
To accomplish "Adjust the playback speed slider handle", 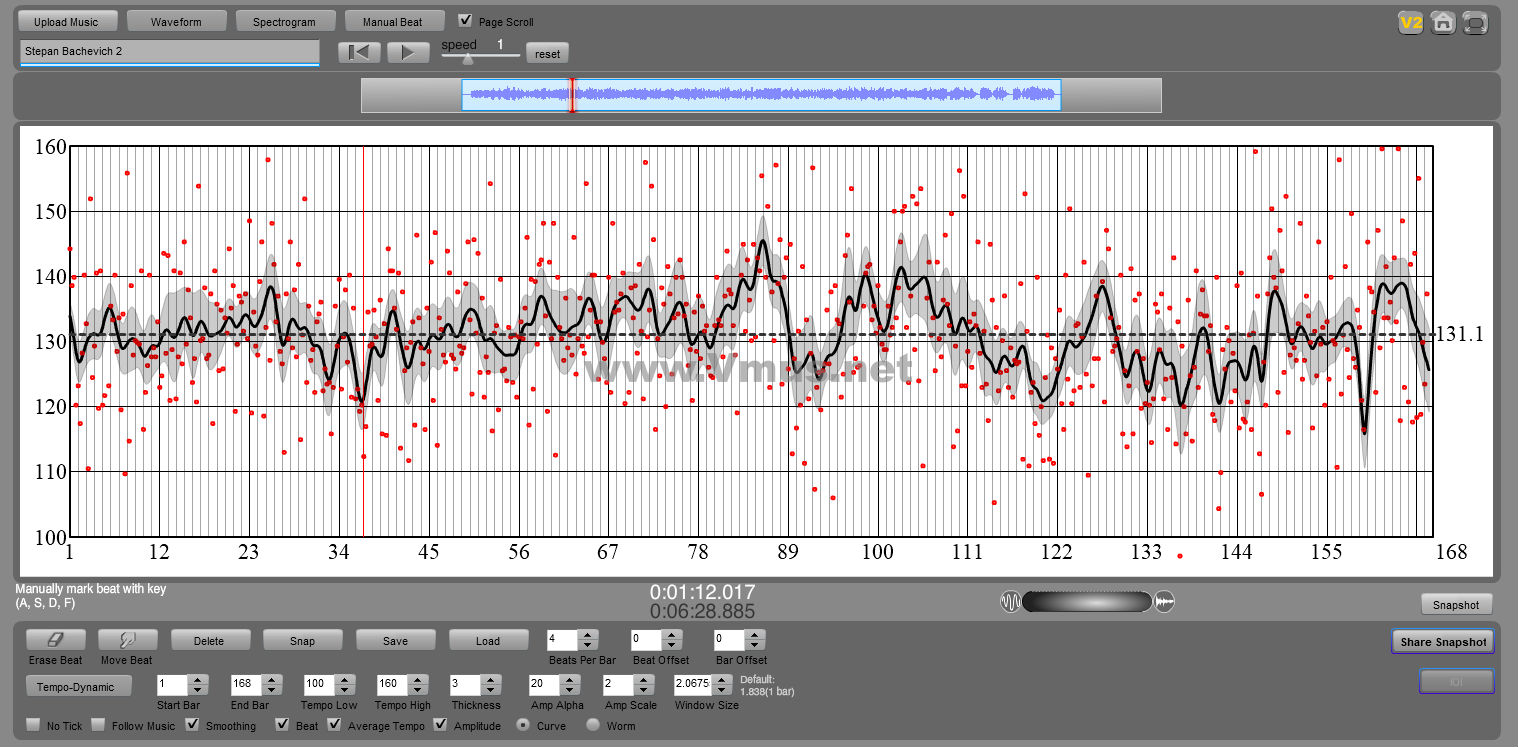I will pos(467,59).
